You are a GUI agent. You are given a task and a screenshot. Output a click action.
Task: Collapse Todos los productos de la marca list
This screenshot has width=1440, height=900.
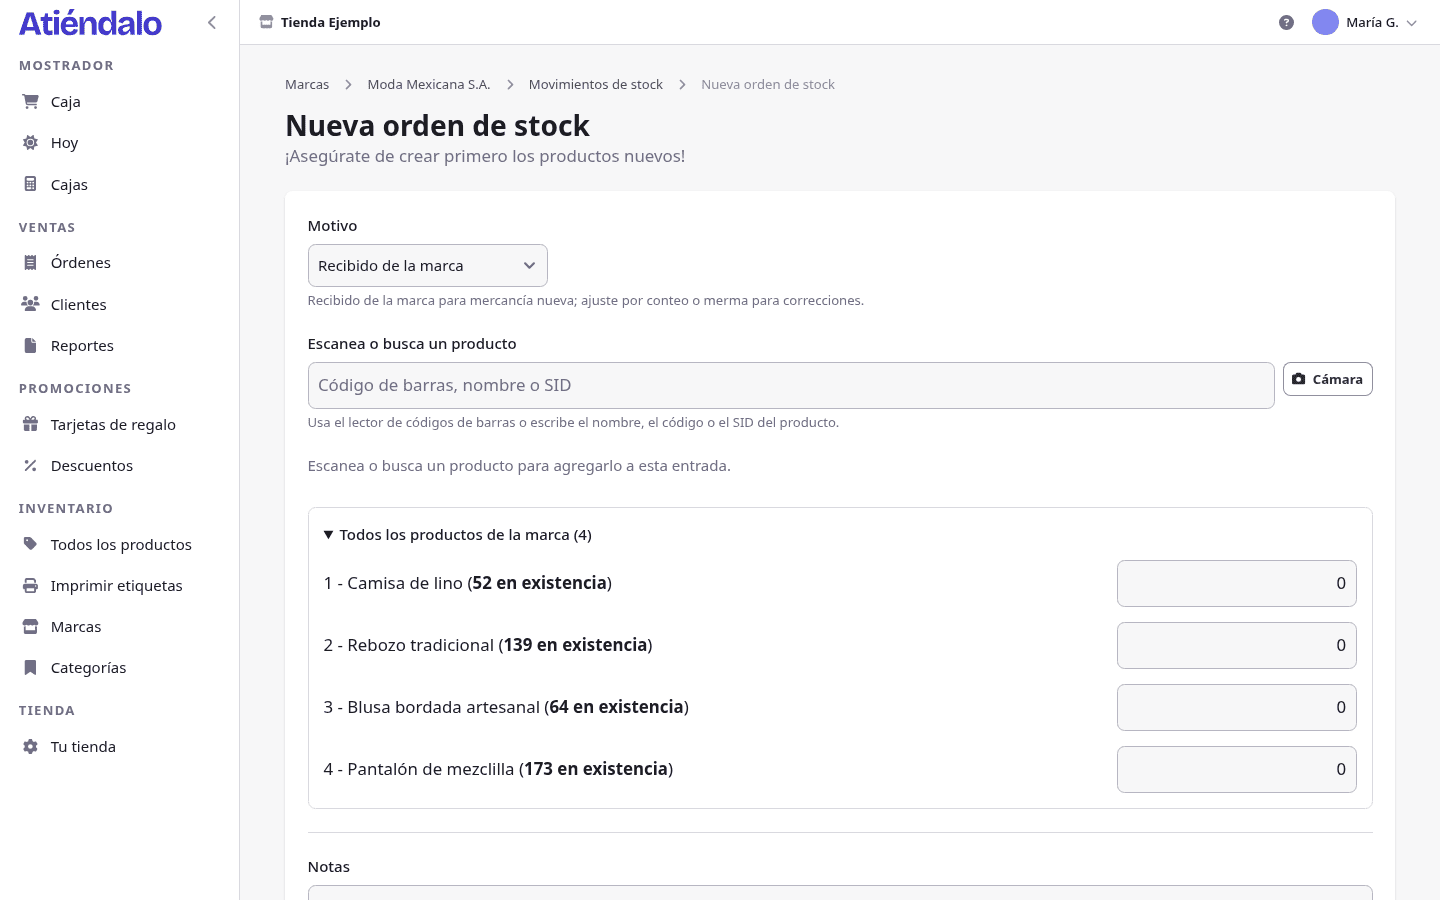457,535
